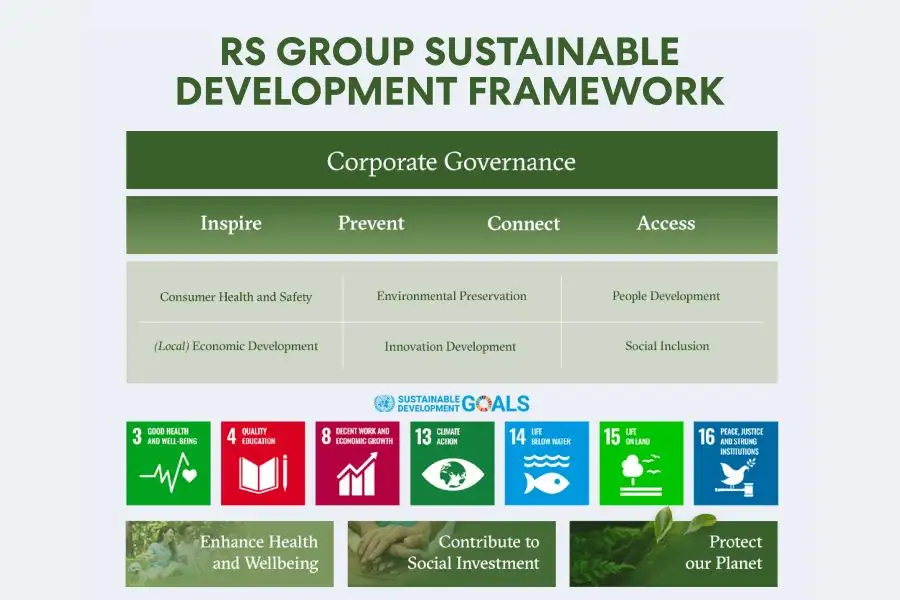The height and width of the screenshot is (600, 900).
Task: Select the Prevent pillar heading
Action: click(371, 224)
